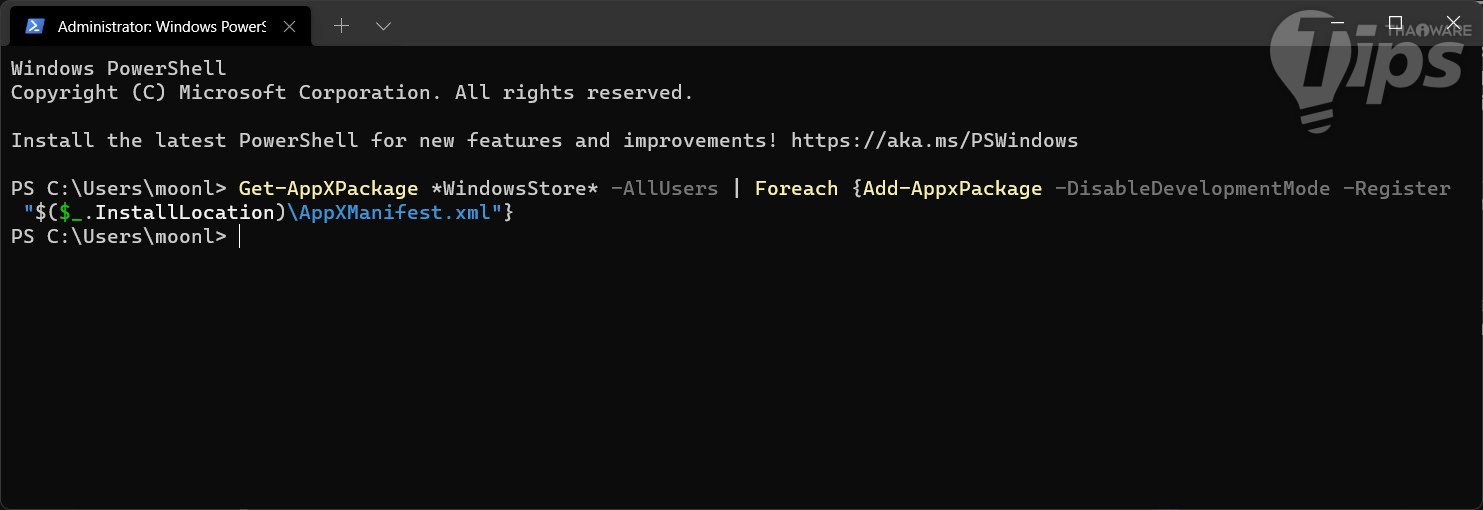
Task: Click the Get-AppXPackage command text
Action: (328, 188)
